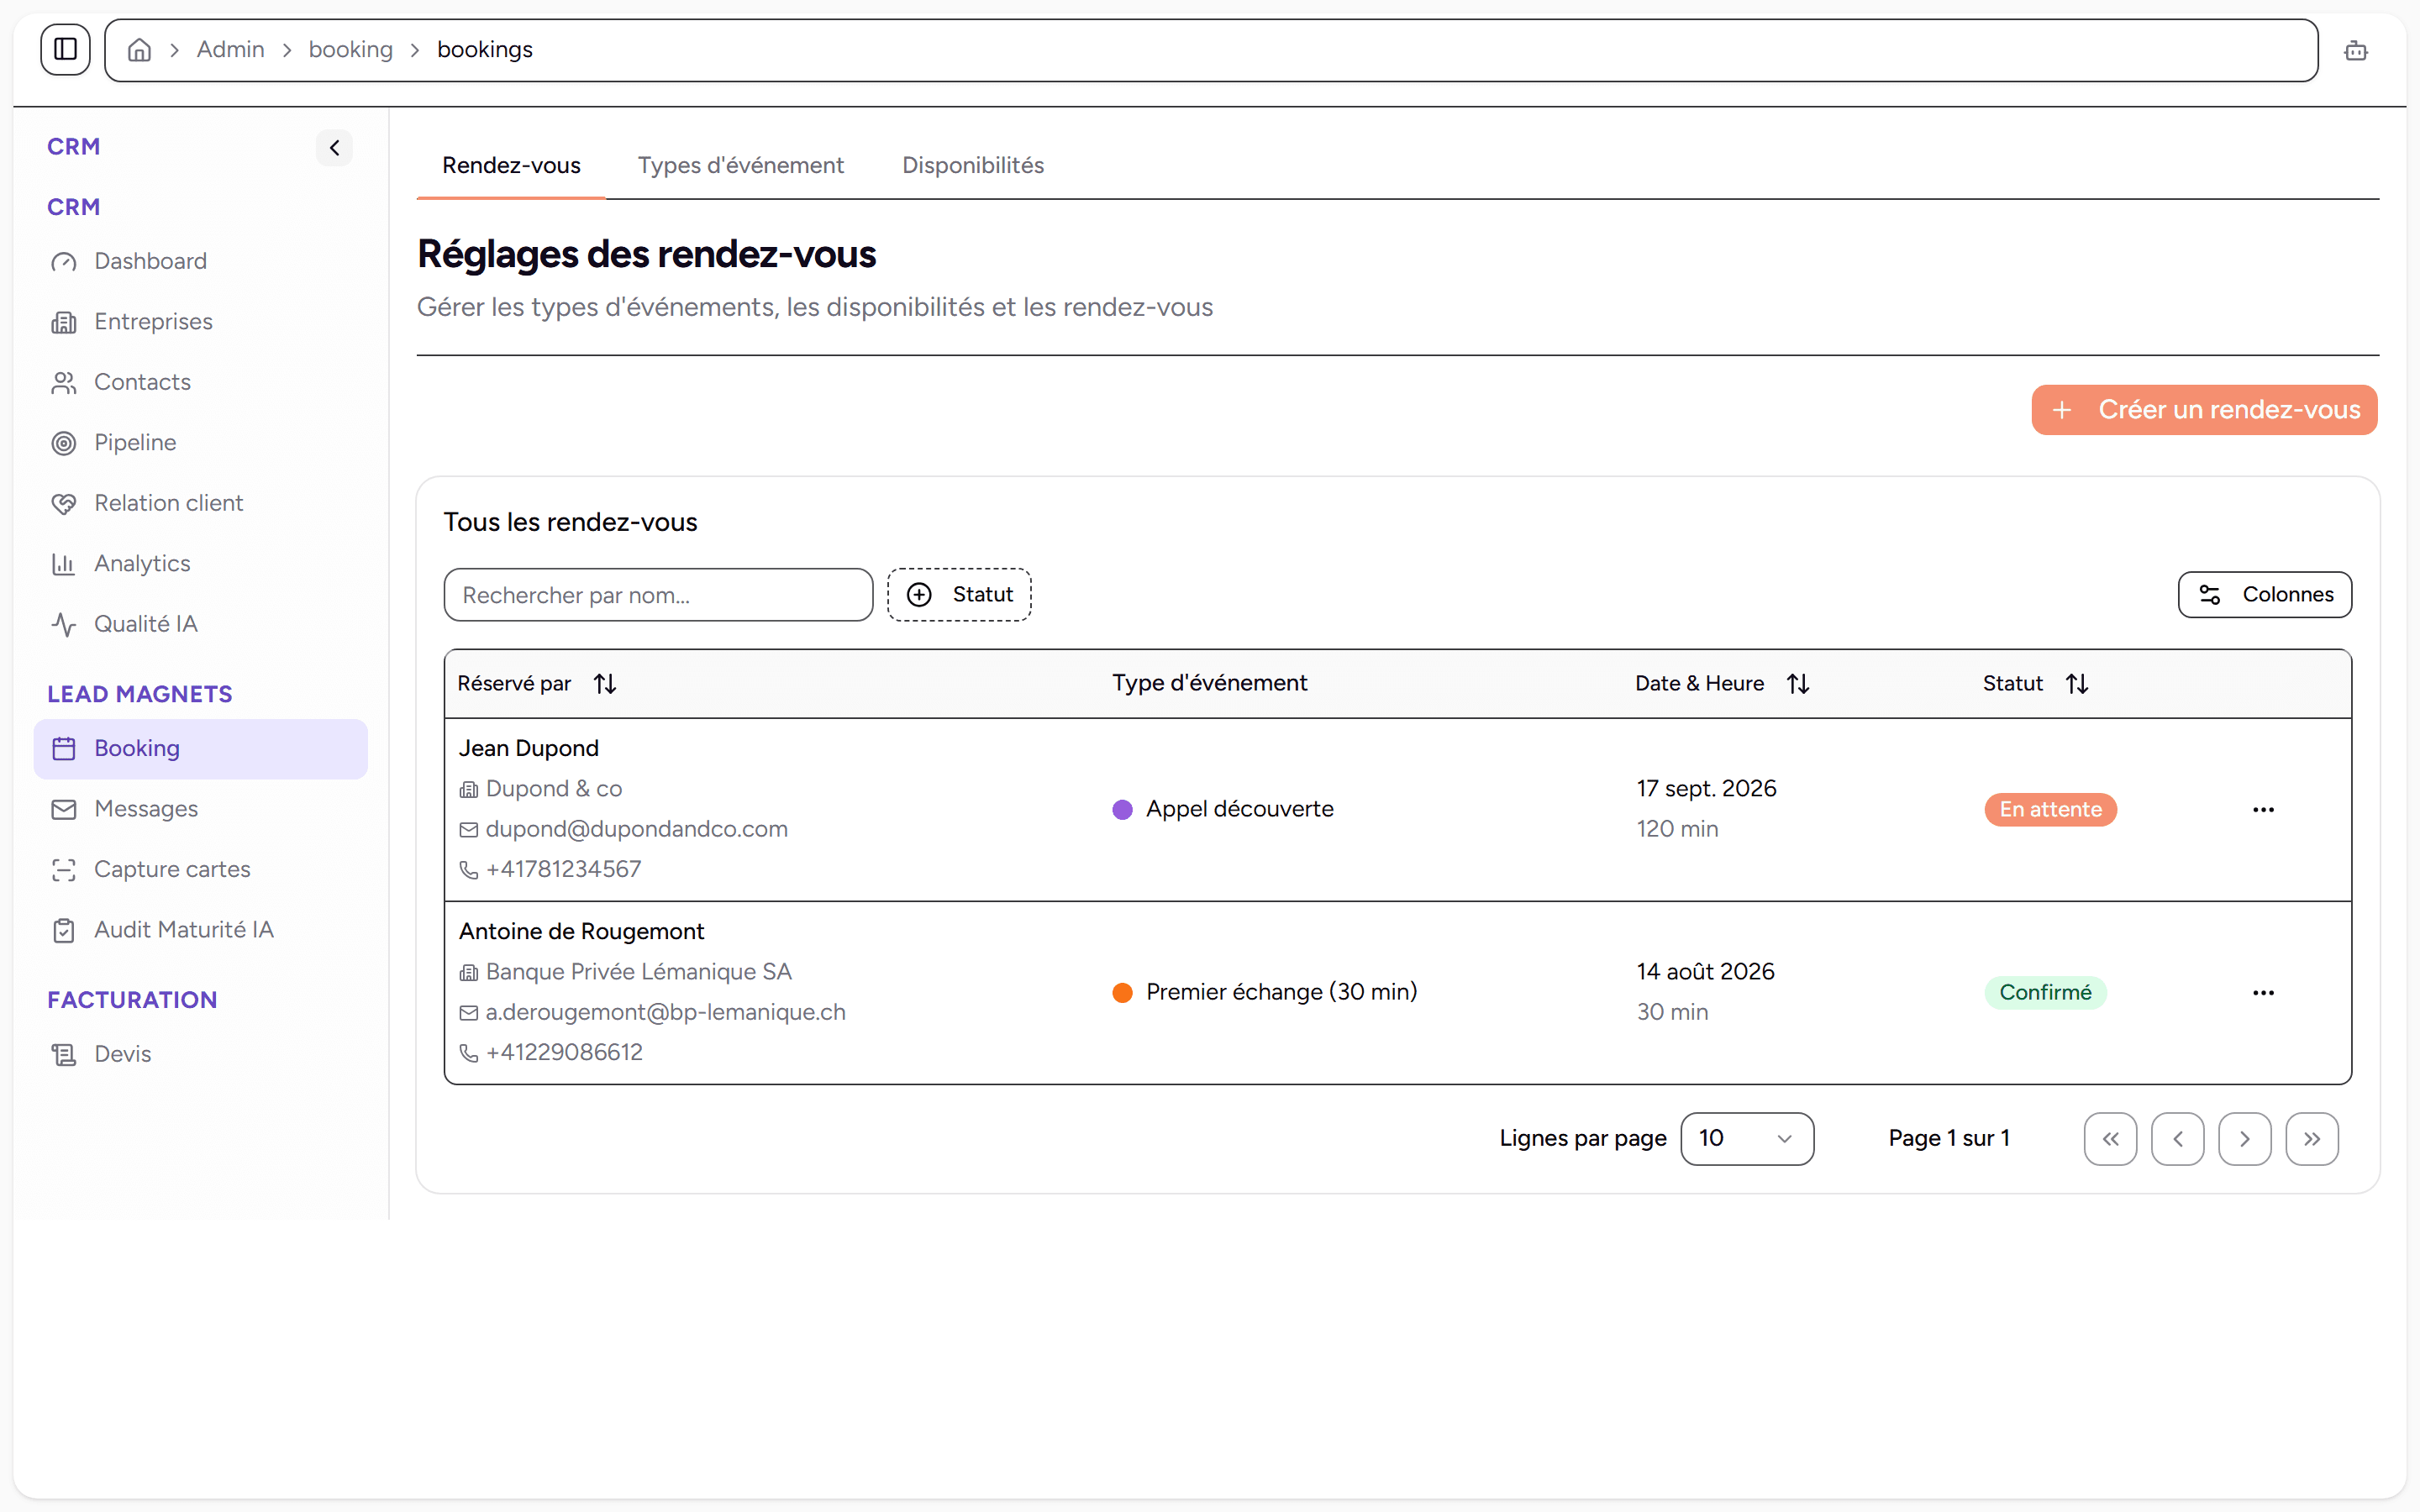Open Devis under Facturation
2420x1512 pixels.
tap(200, 1054)
